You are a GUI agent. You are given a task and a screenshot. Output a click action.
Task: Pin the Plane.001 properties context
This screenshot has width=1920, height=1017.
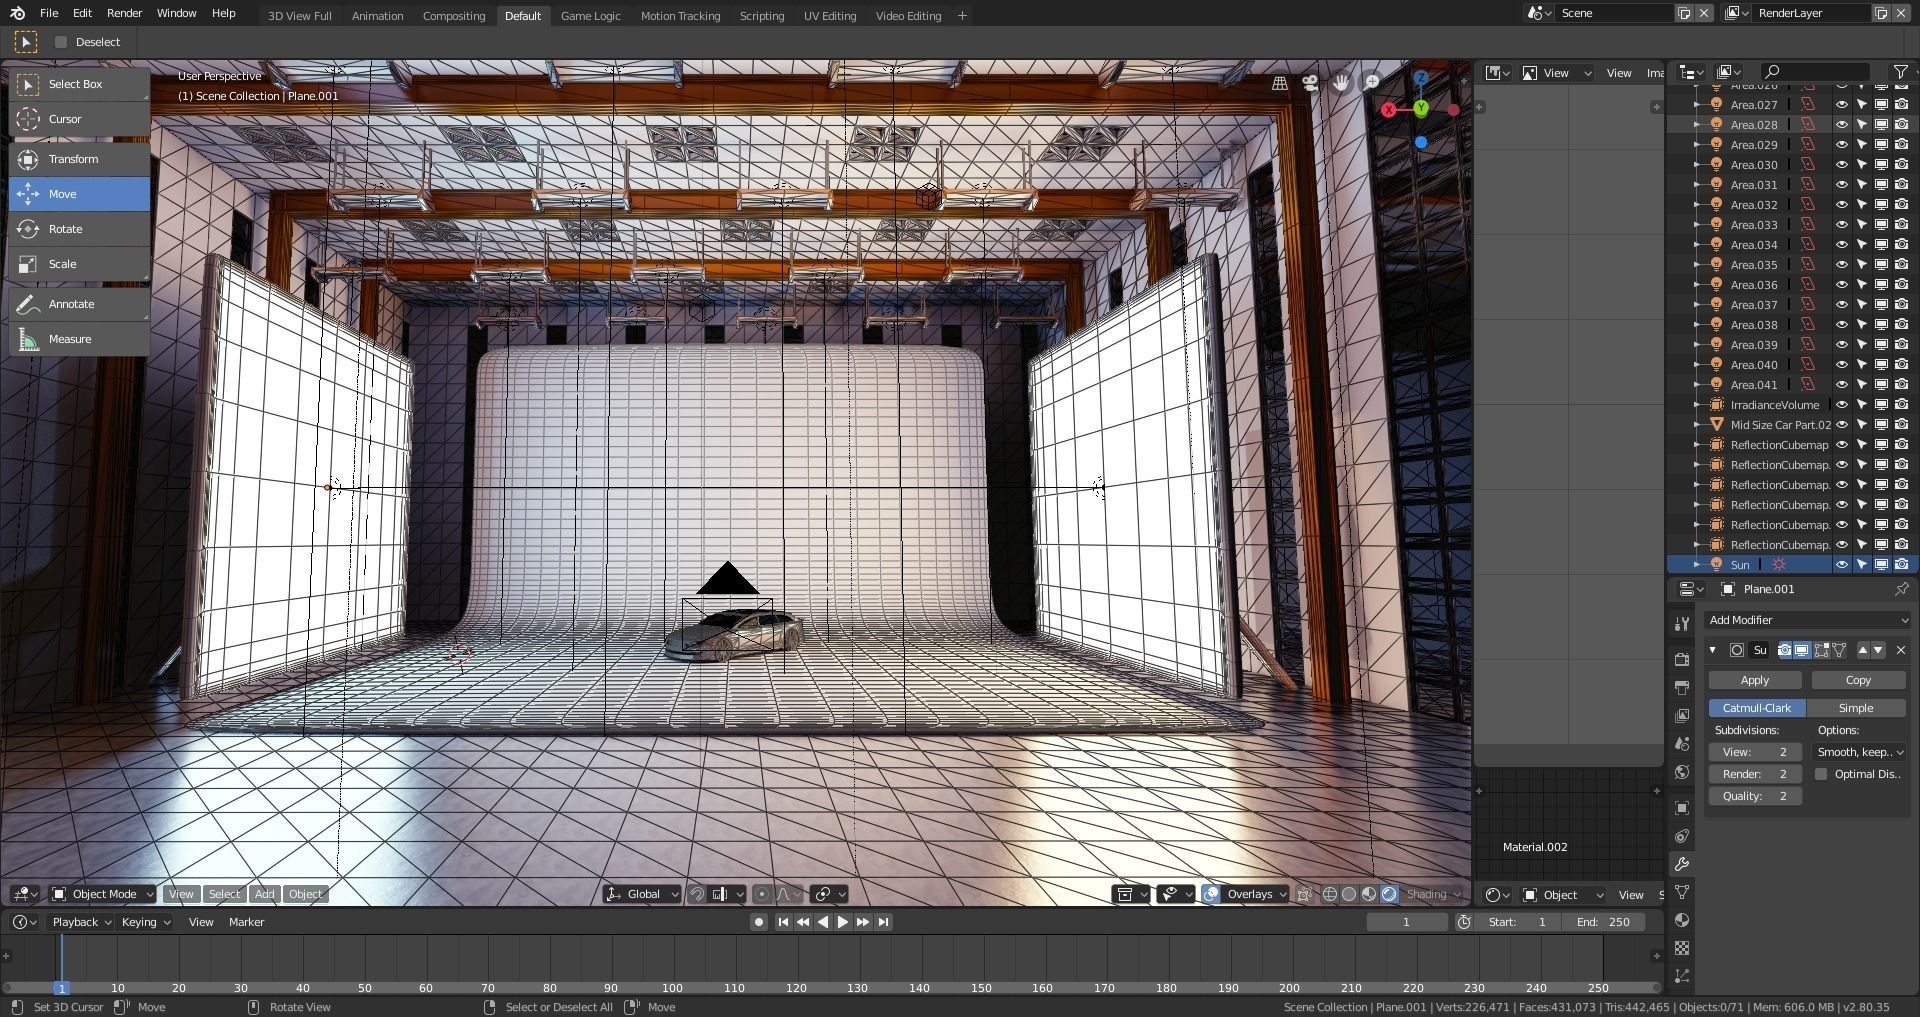point(1901,589)
